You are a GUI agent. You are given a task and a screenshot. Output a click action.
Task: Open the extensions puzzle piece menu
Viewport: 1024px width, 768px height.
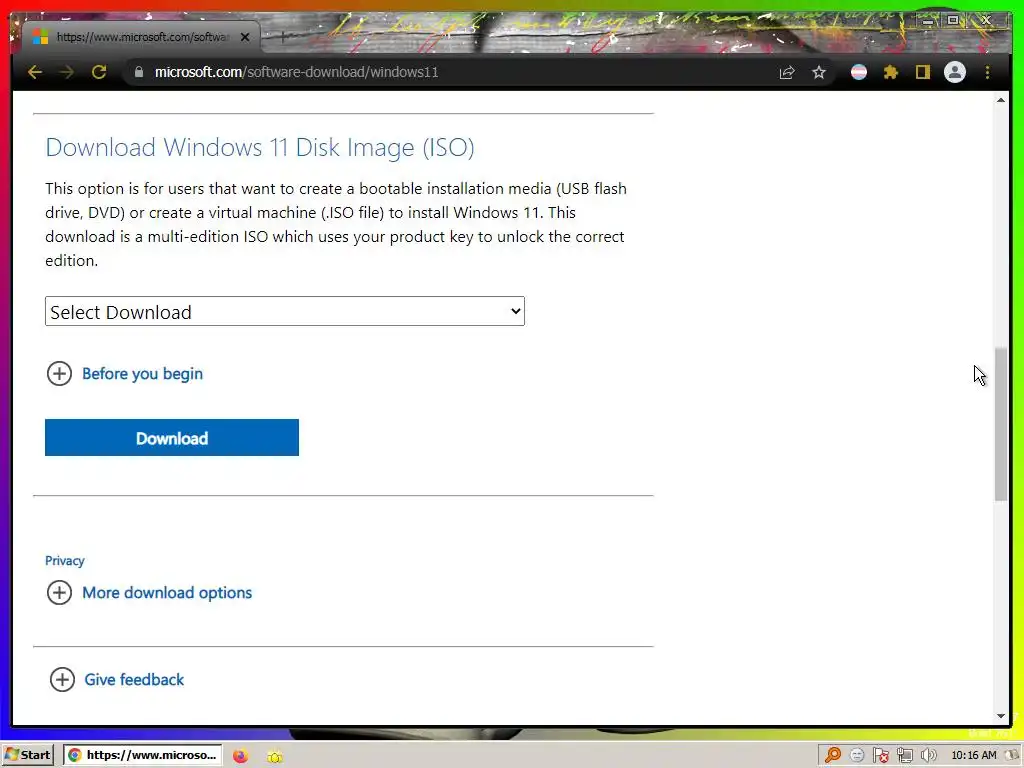coord(891,72)
